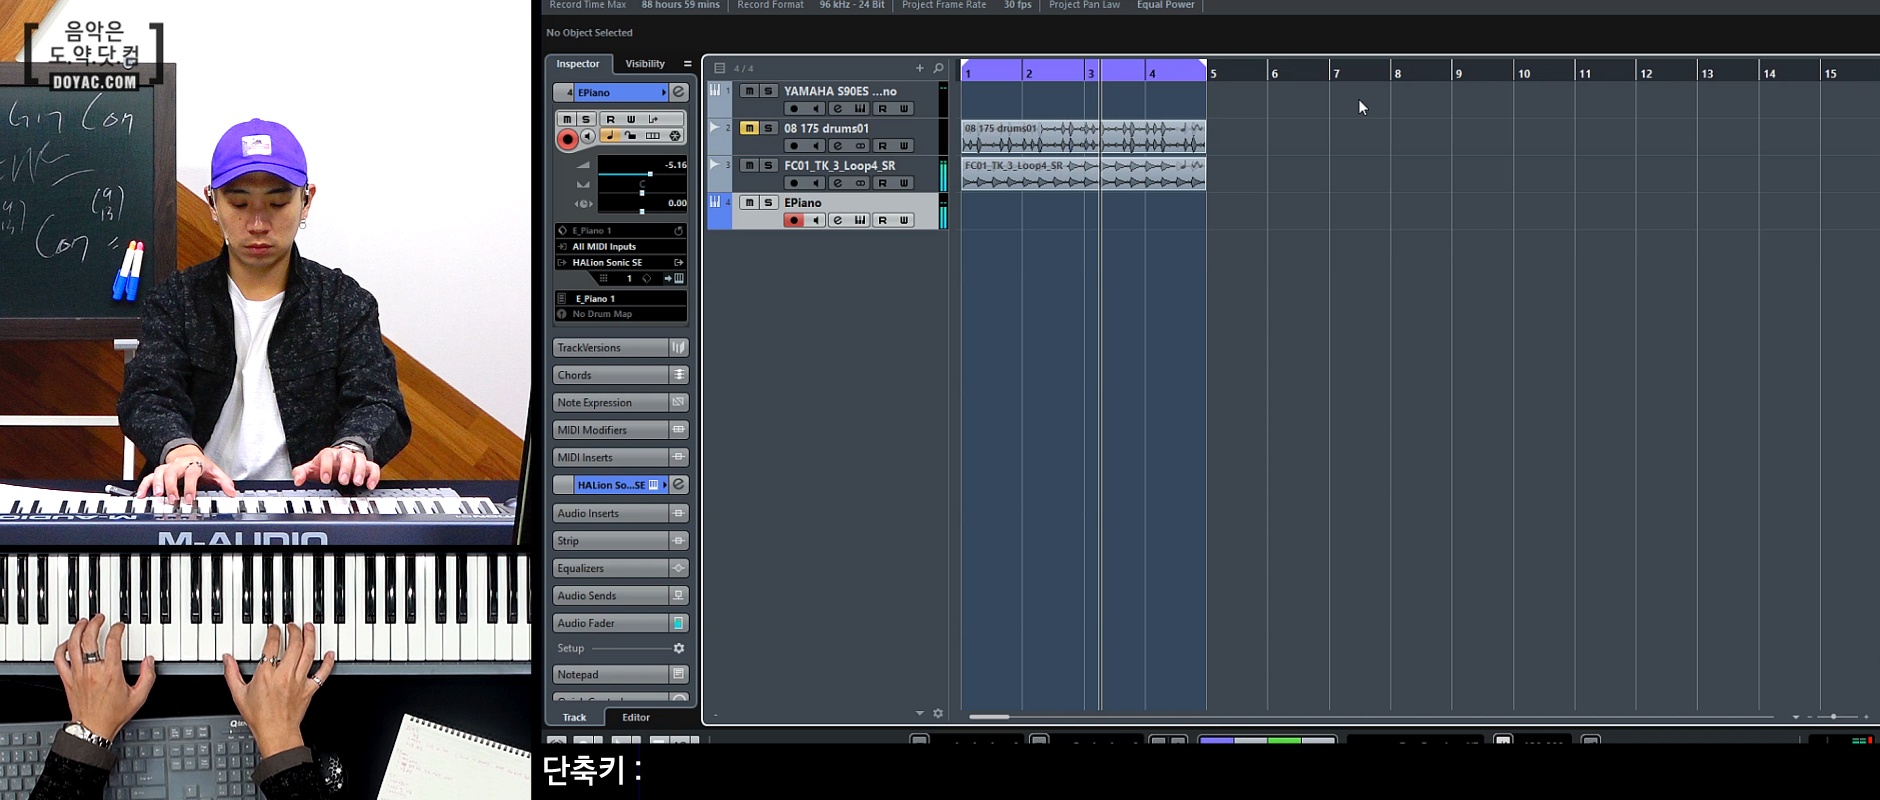Open Edit Channel Settings for EPiano in Inspector
The height and width of the screenshot is (800, 1880).
point(678,92)
